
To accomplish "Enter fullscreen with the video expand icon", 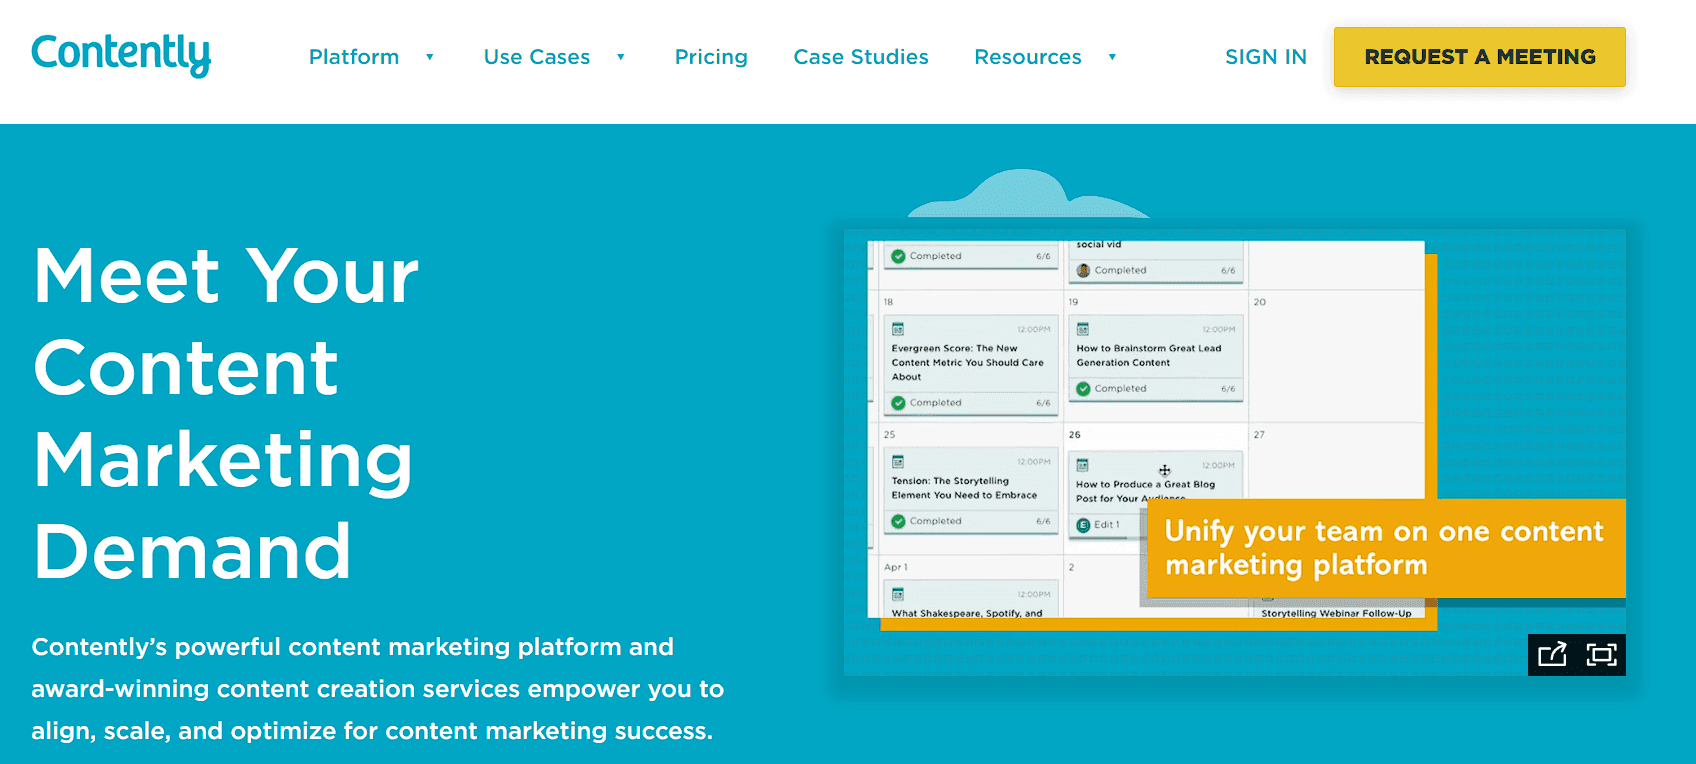I will coord(1601,655).
